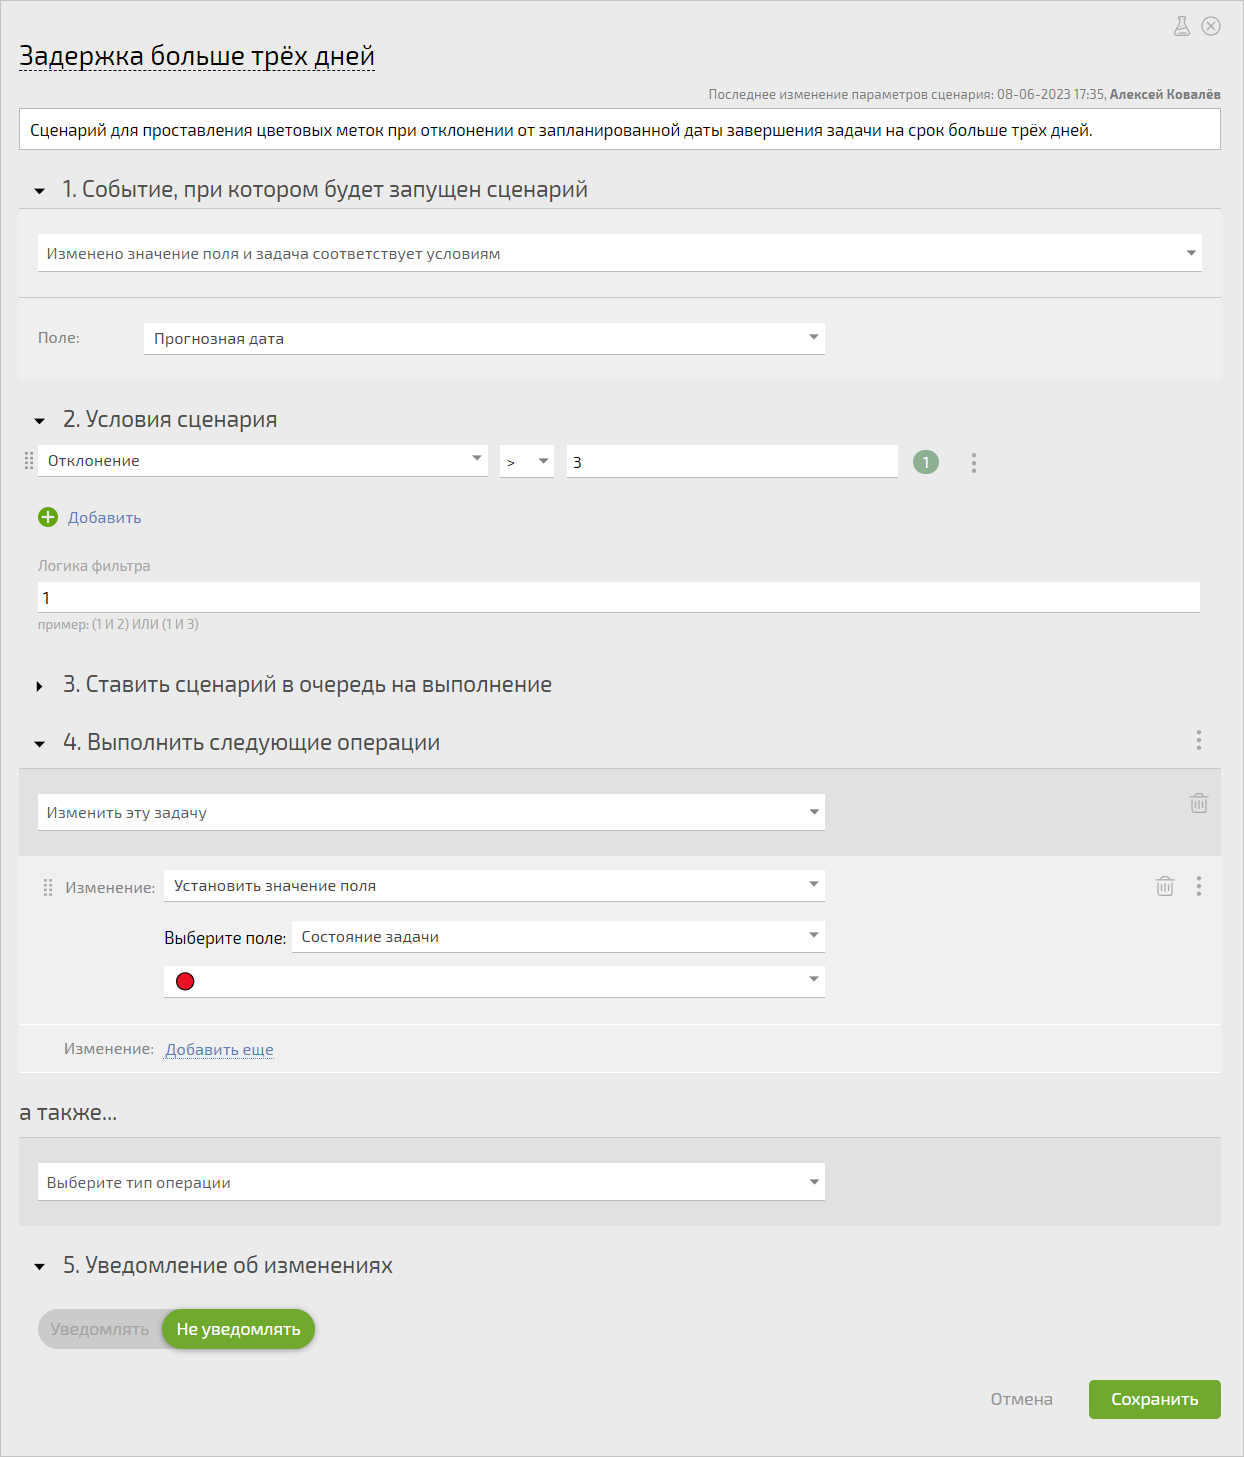
Task: Collapse section 1 Событие запуска сценария
Action: 40,190
